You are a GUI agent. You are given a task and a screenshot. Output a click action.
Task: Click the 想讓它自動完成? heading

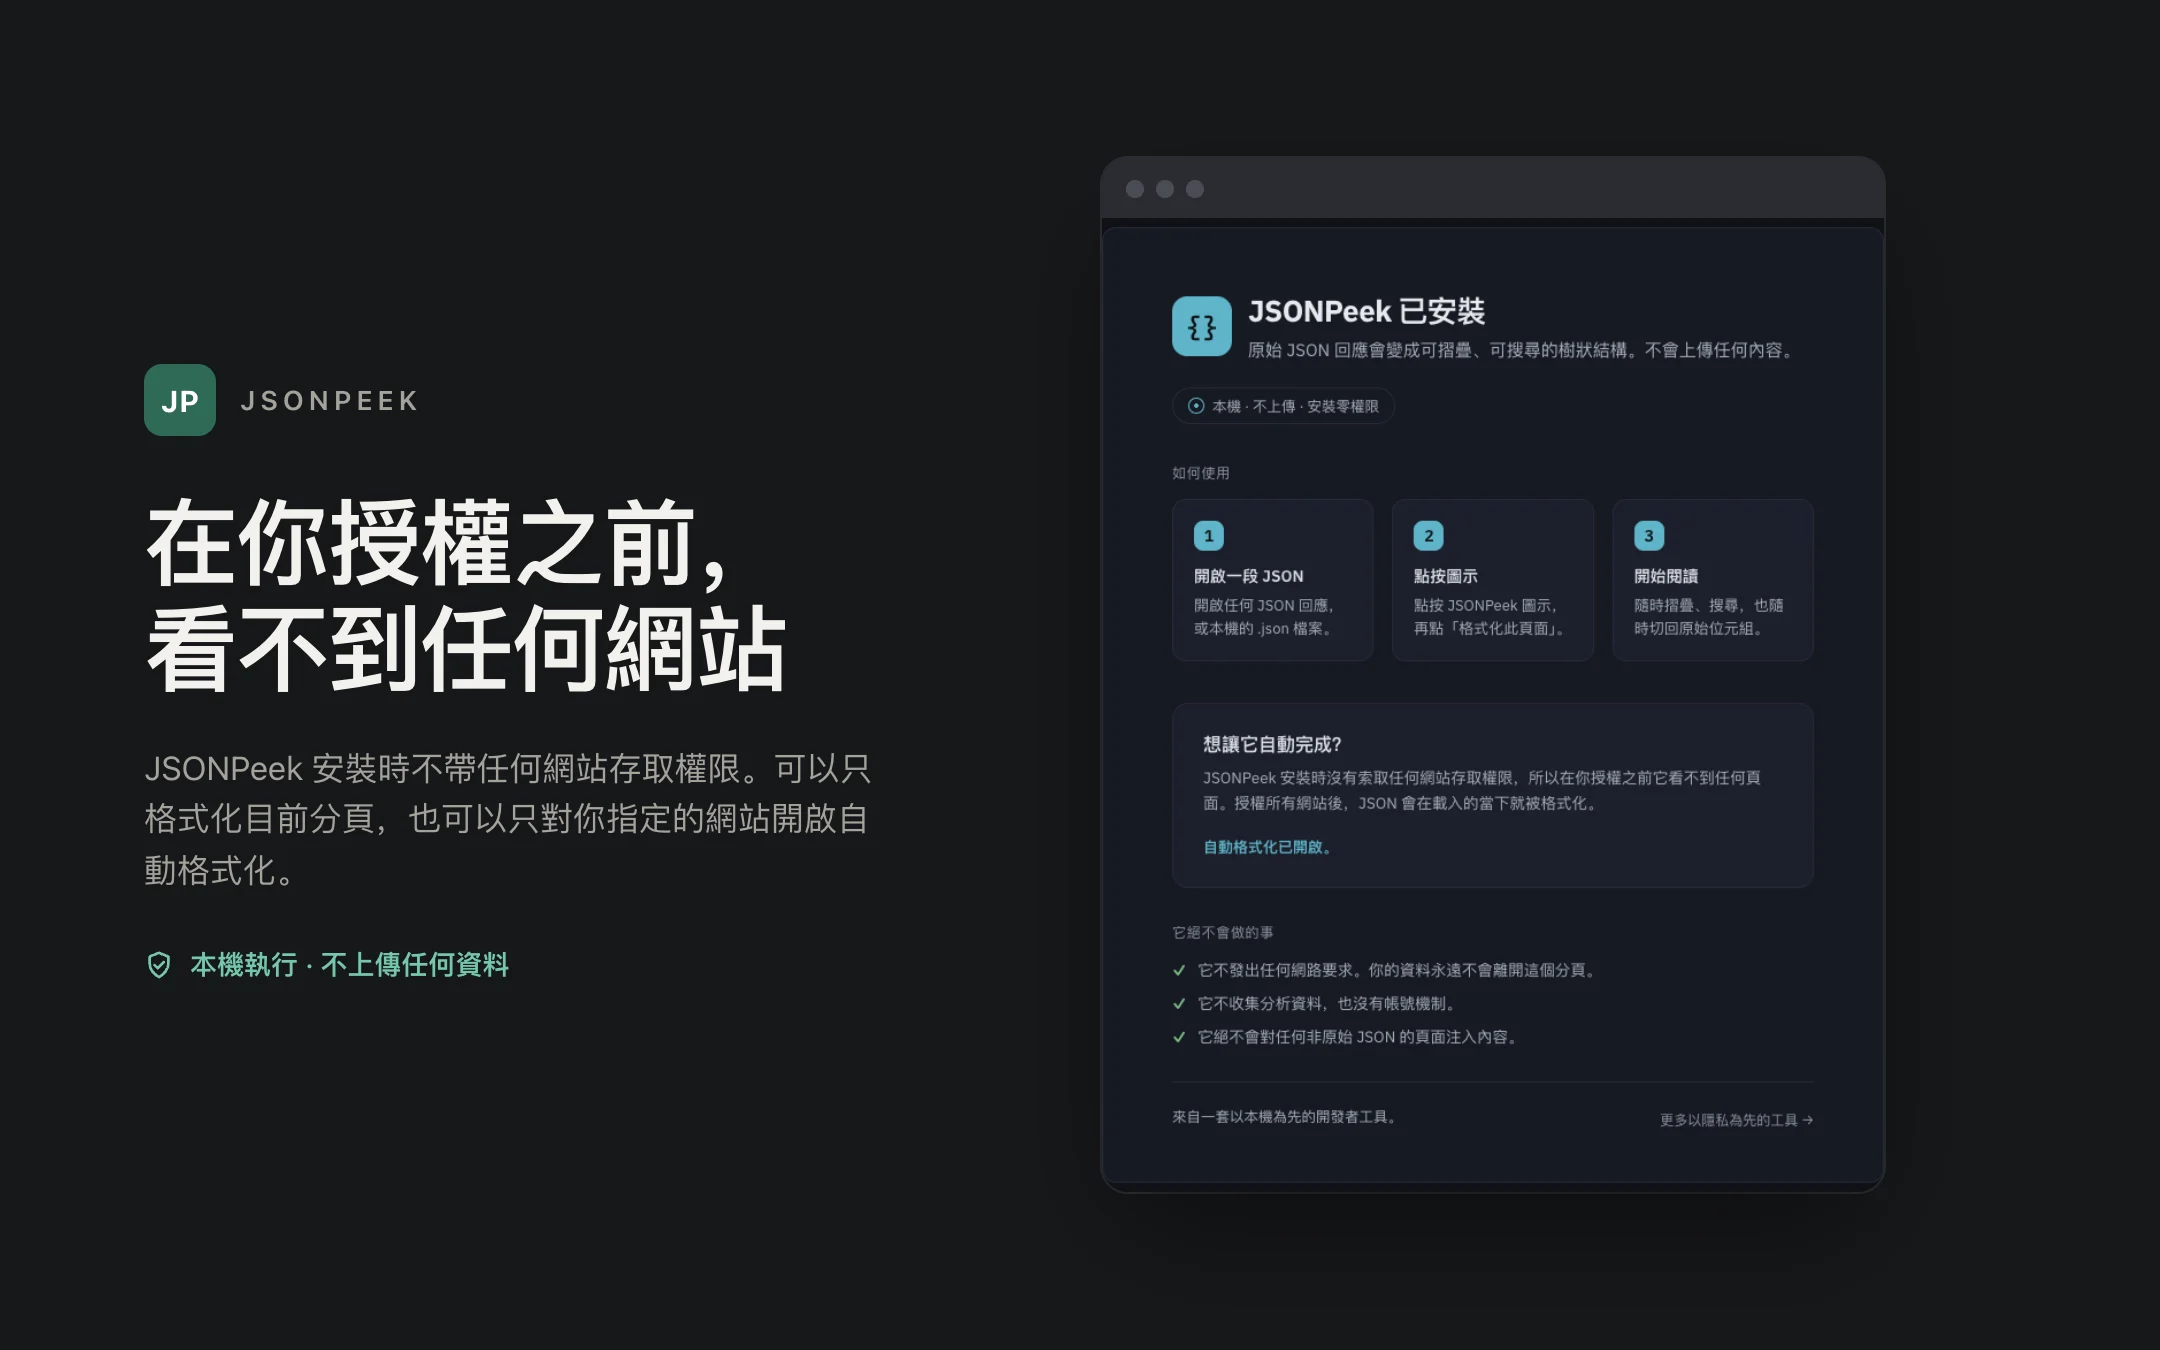coord(1272,744)
